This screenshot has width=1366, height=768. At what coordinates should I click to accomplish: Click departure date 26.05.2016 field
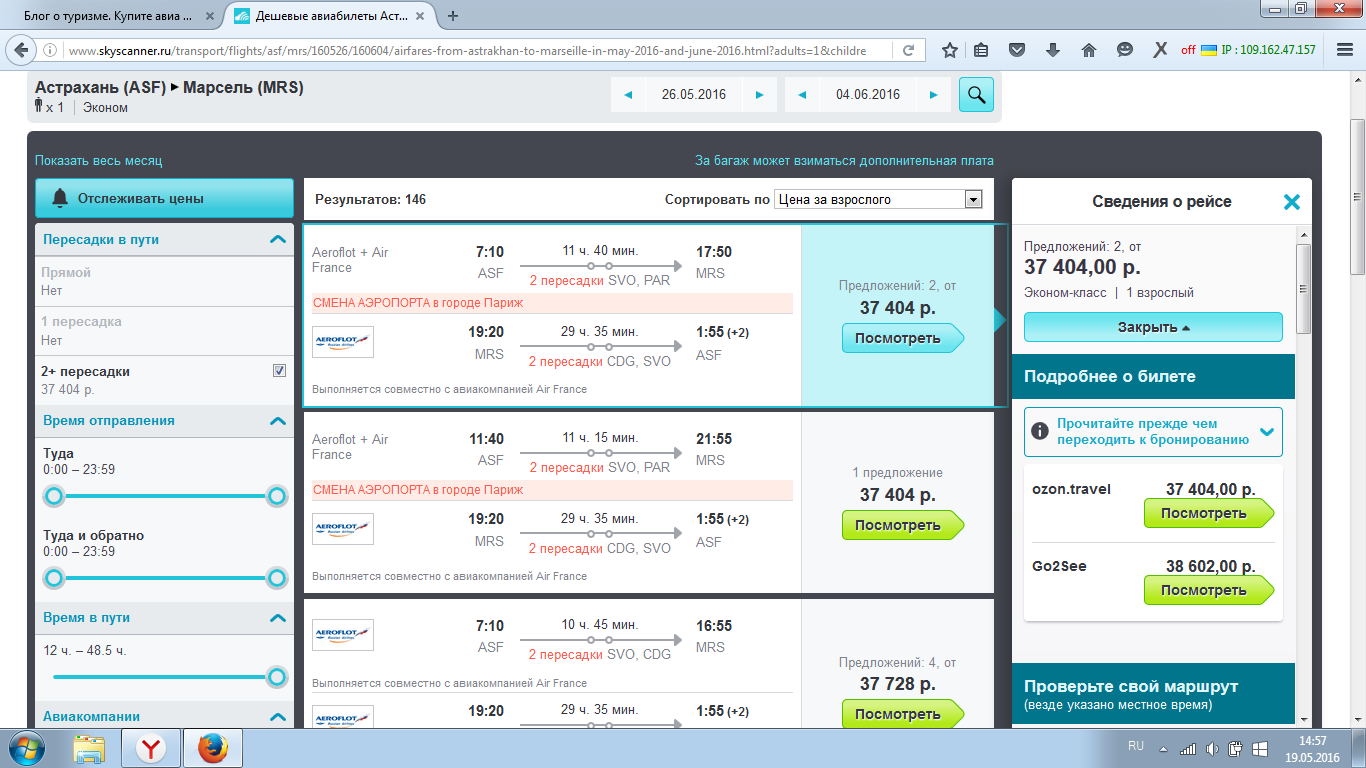[694, 95]
